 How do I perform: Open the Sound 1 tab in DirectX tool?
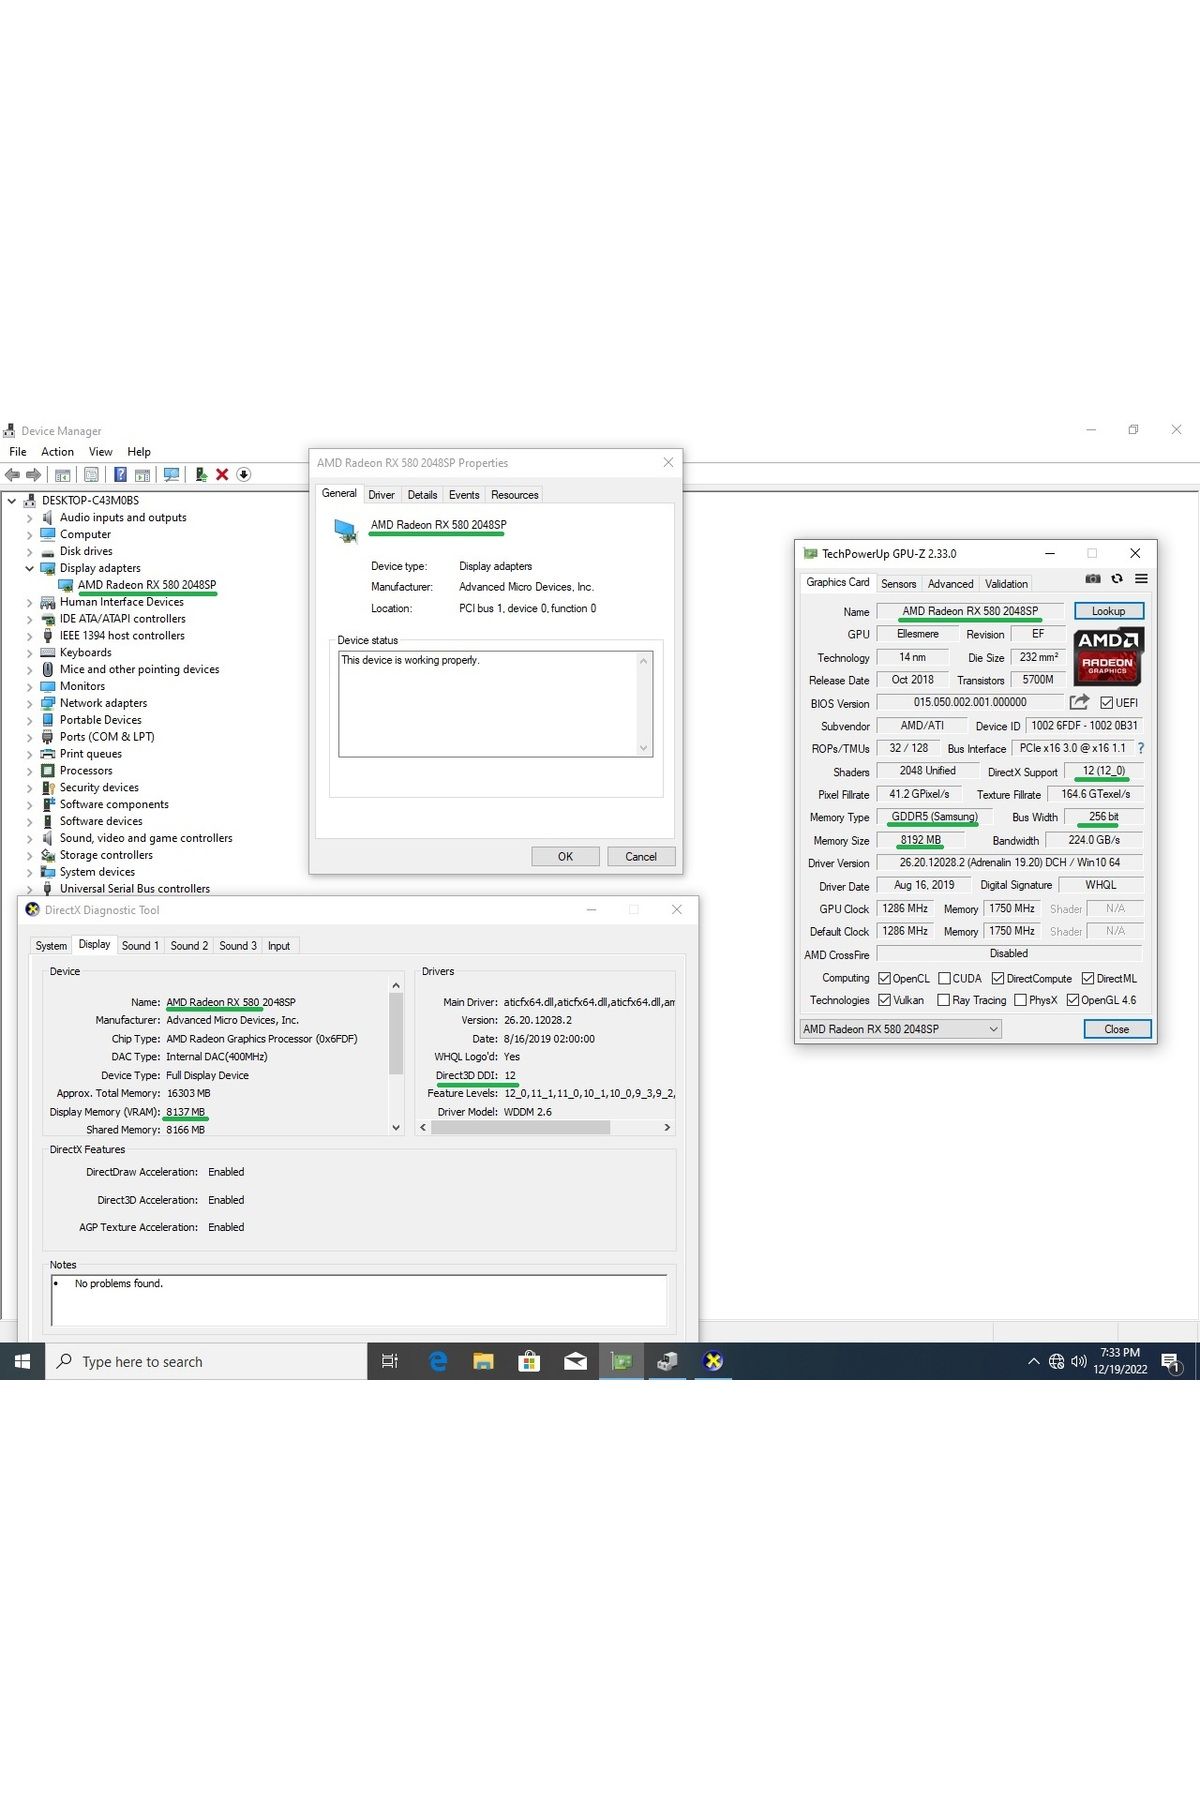tap(140, 946)
